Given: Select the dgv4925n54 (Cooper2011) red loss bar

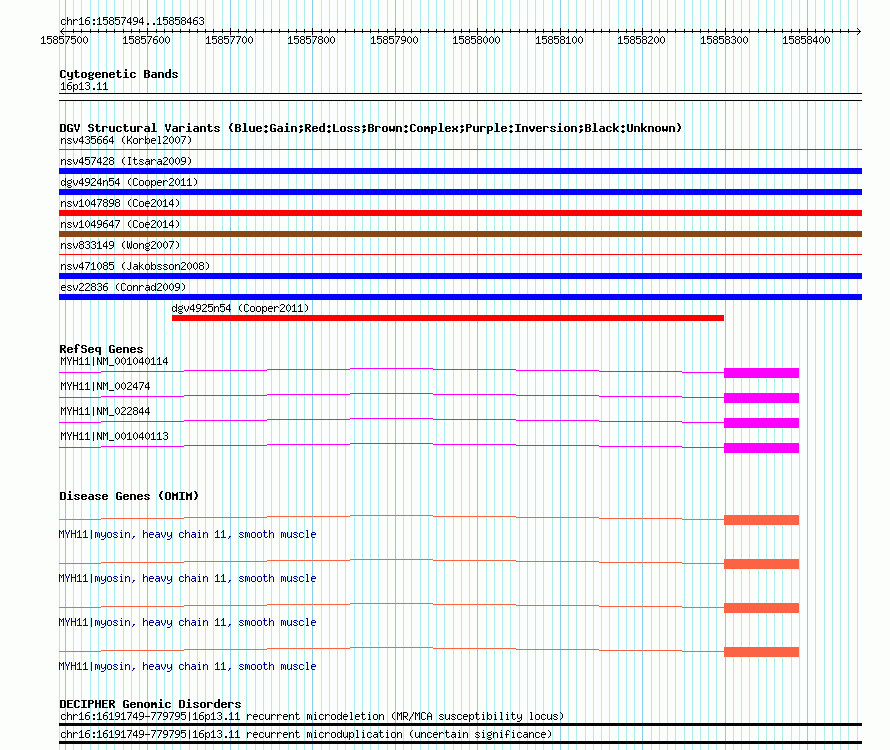Looking at the screenshot, I should pyautogui.click(x=448, y=318).
